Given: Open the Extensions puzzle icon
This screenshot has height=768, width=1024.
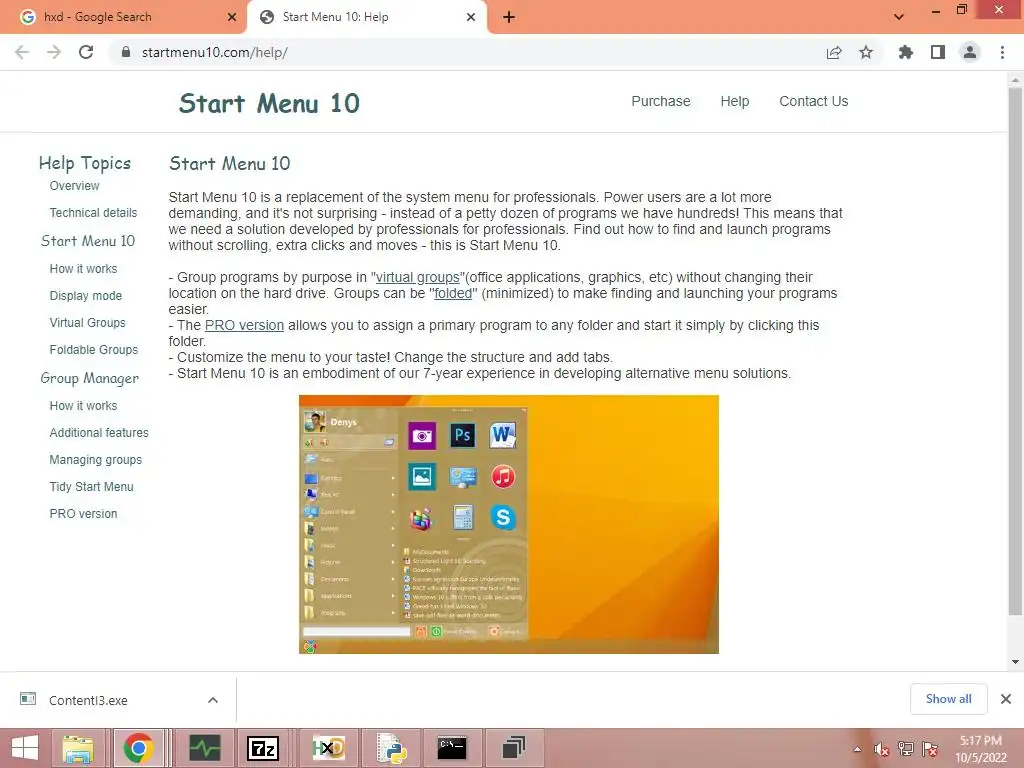Looking at the screenshot, I should [906, 52].
